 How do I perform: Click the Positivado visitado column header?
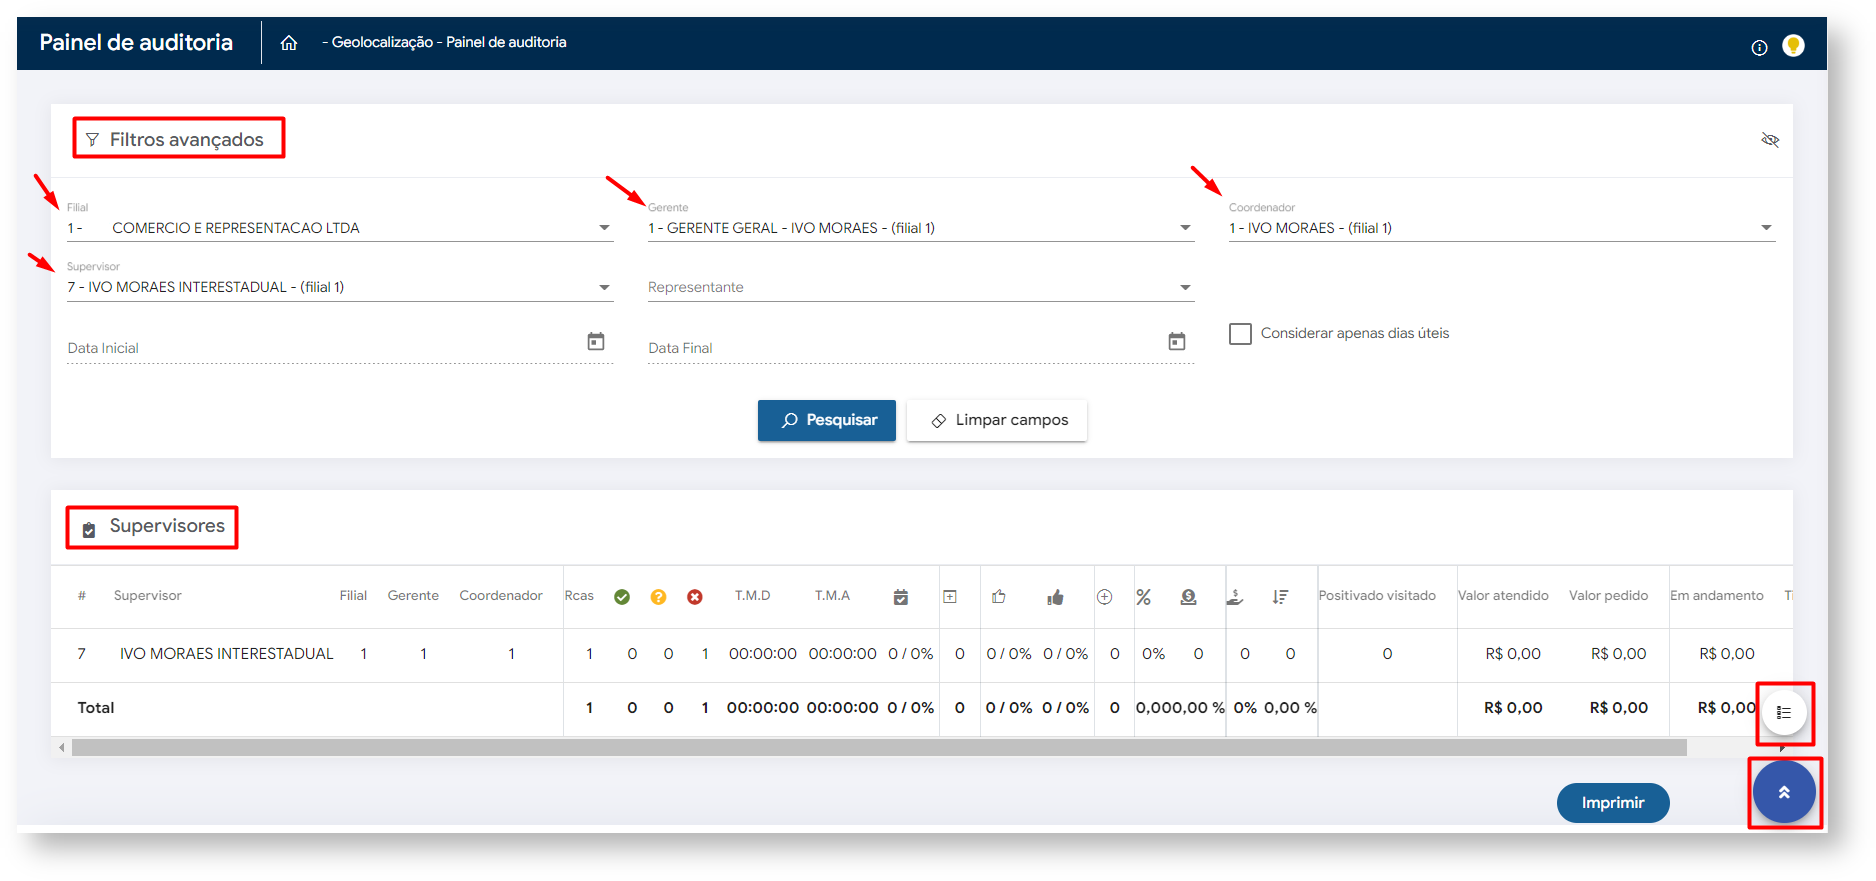pos(1377,596)
